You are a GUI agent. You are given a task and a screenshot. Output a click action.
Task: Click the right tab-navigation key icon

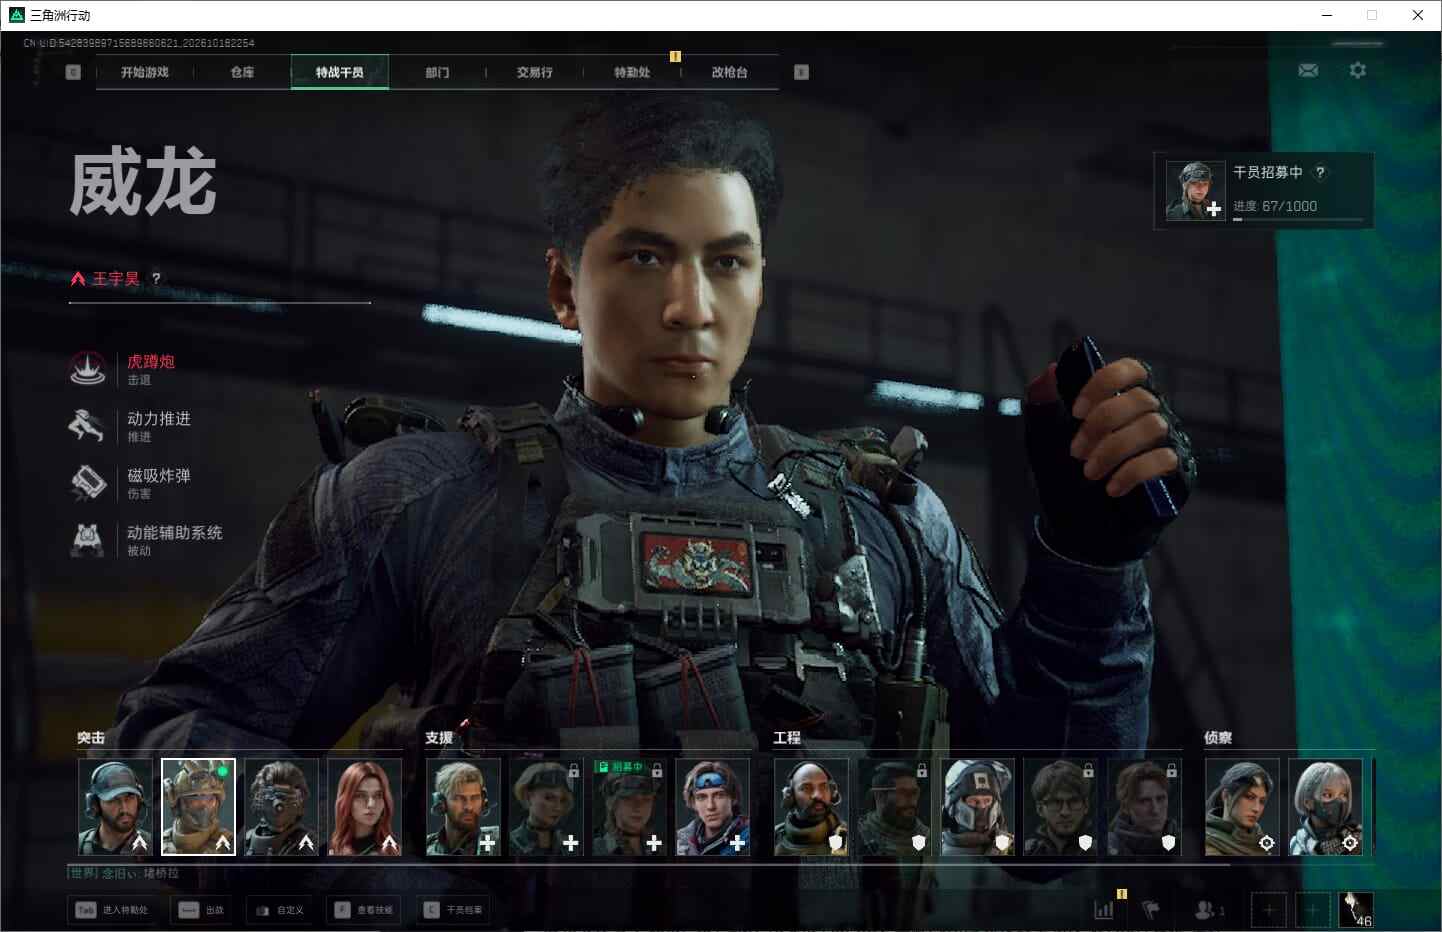(x=801, y=72)
